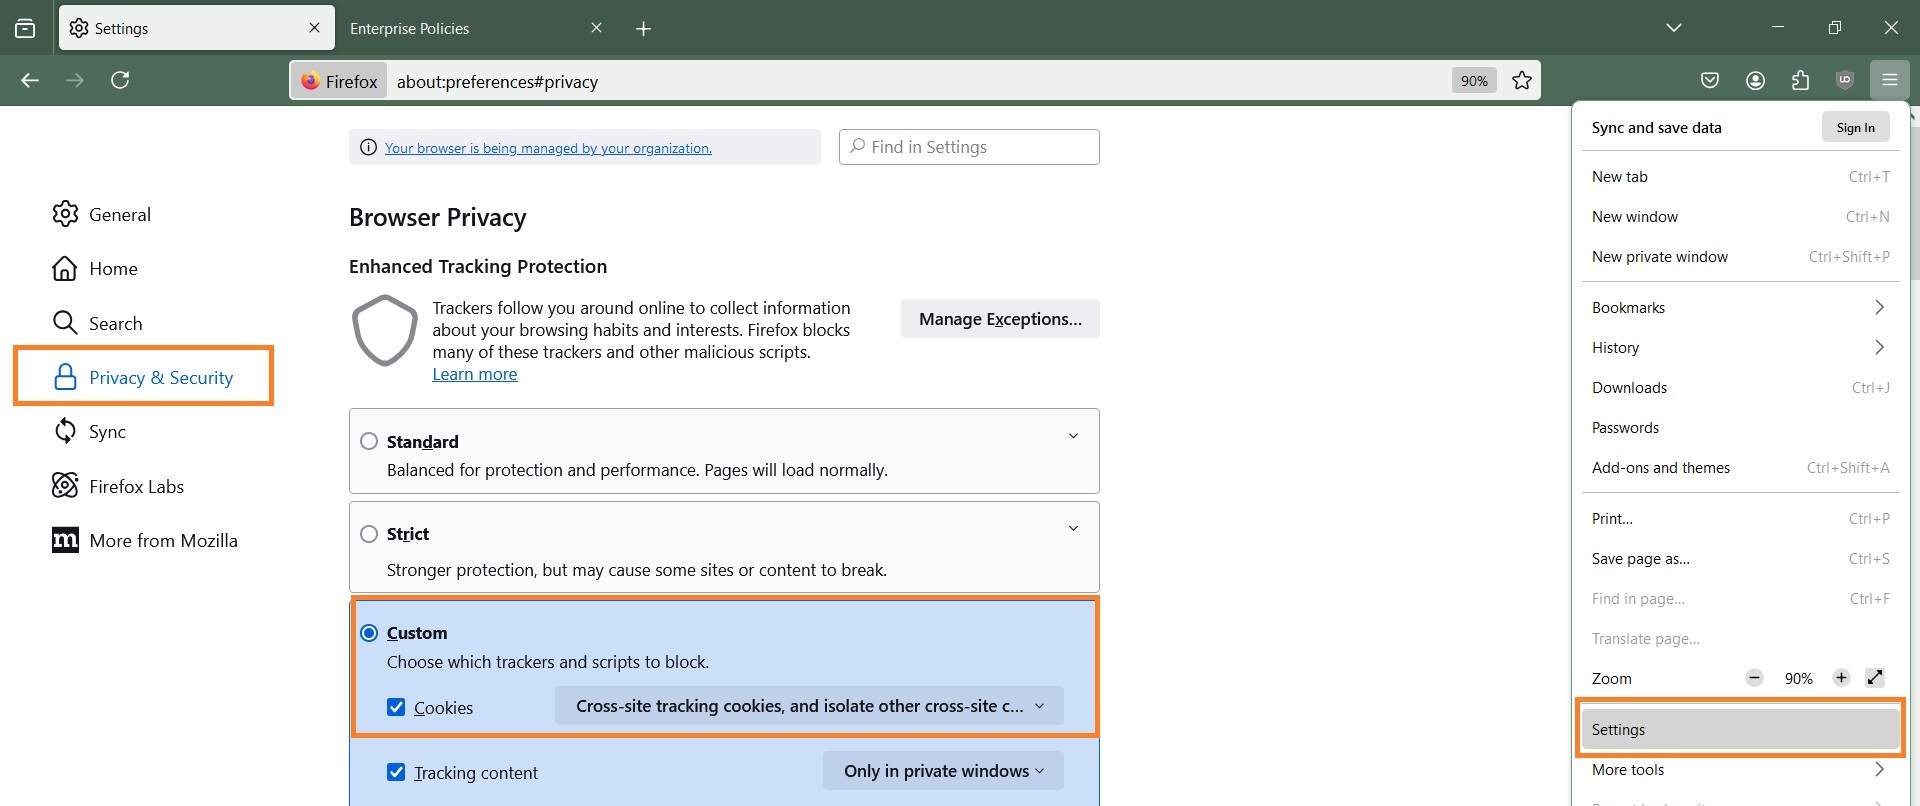
Task: Open the Extensions puzzle icon
Action: (x=1800, y=80)
